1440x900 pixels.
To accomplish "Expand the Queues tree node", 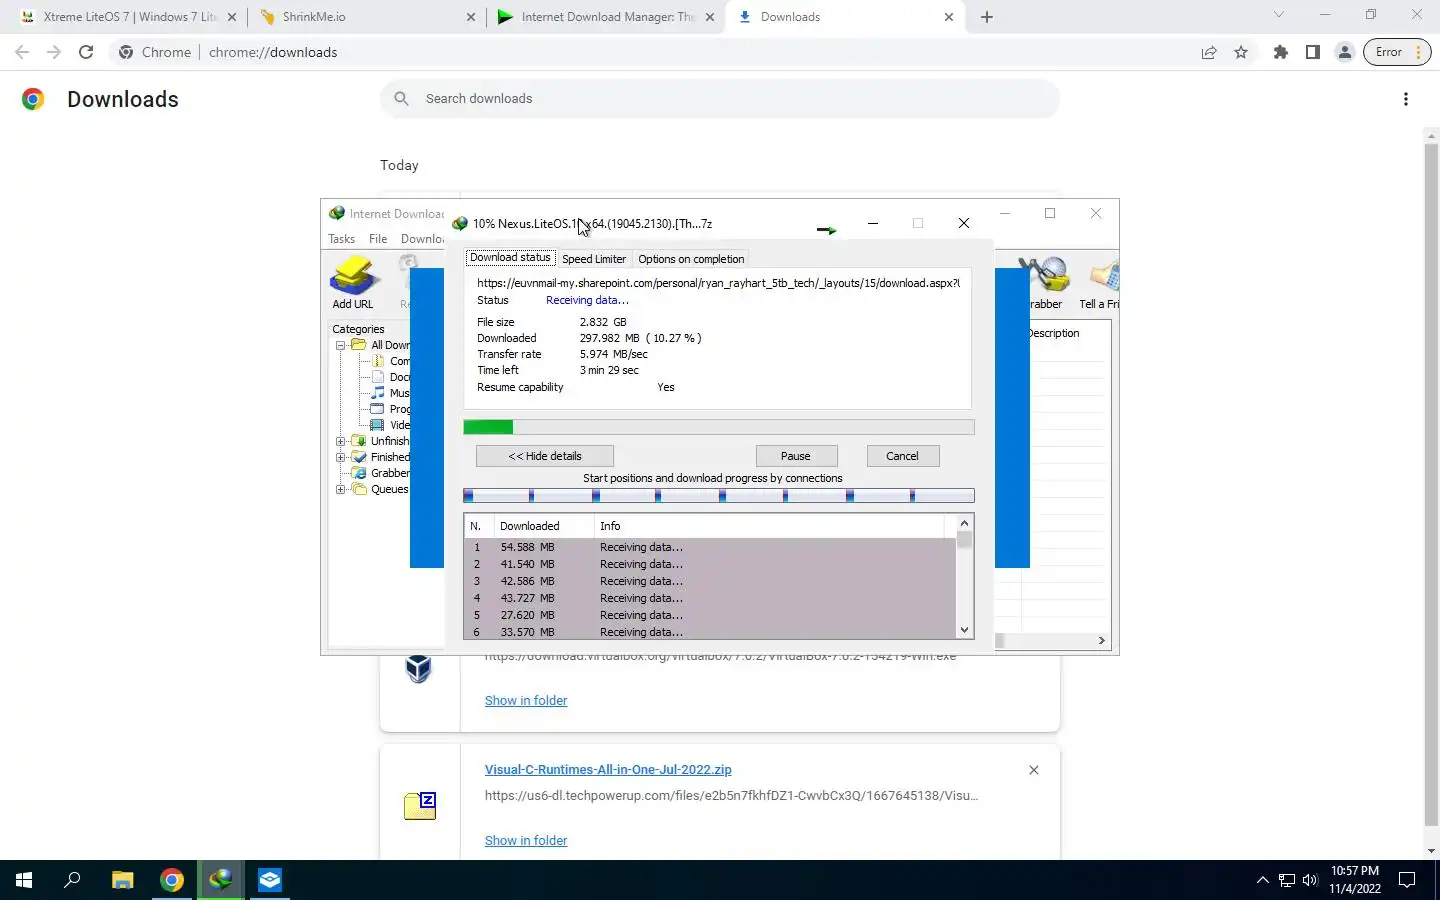I will [x=341, y=489].
